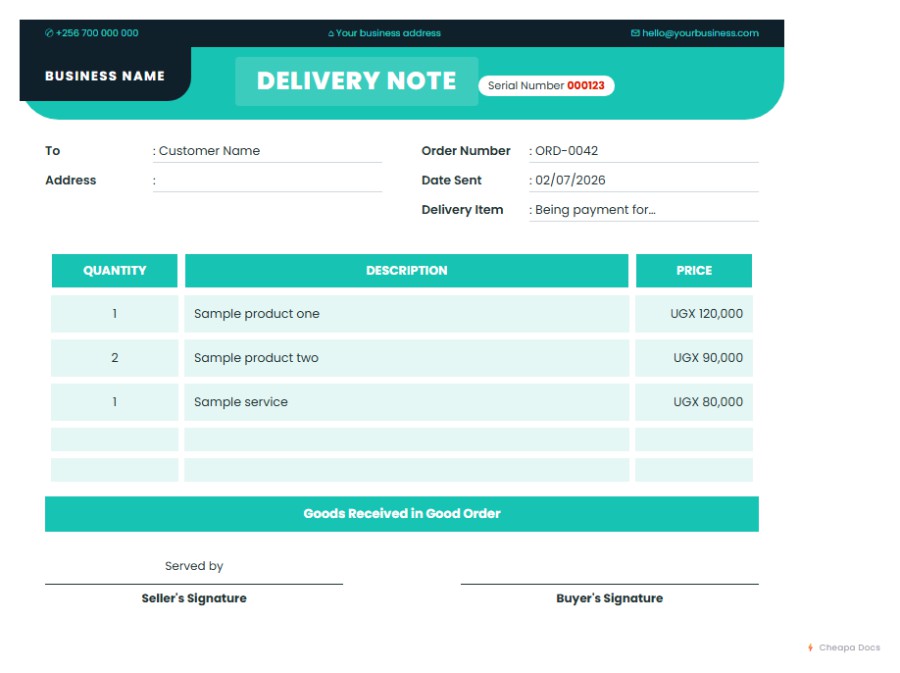Click the Cheapa Docs lightning icon
The image size is (900, 673).
(x=810, y=648)
